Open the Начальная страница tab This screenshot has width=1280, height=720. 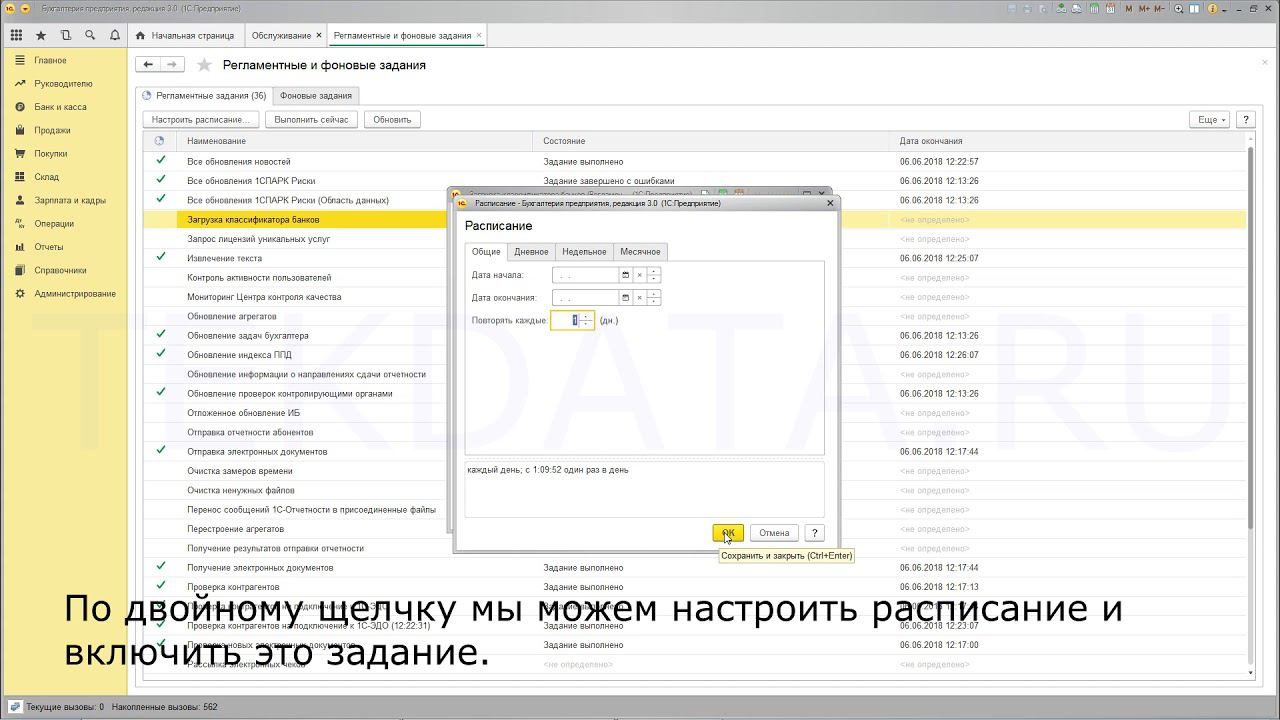(x=187, y=35)
